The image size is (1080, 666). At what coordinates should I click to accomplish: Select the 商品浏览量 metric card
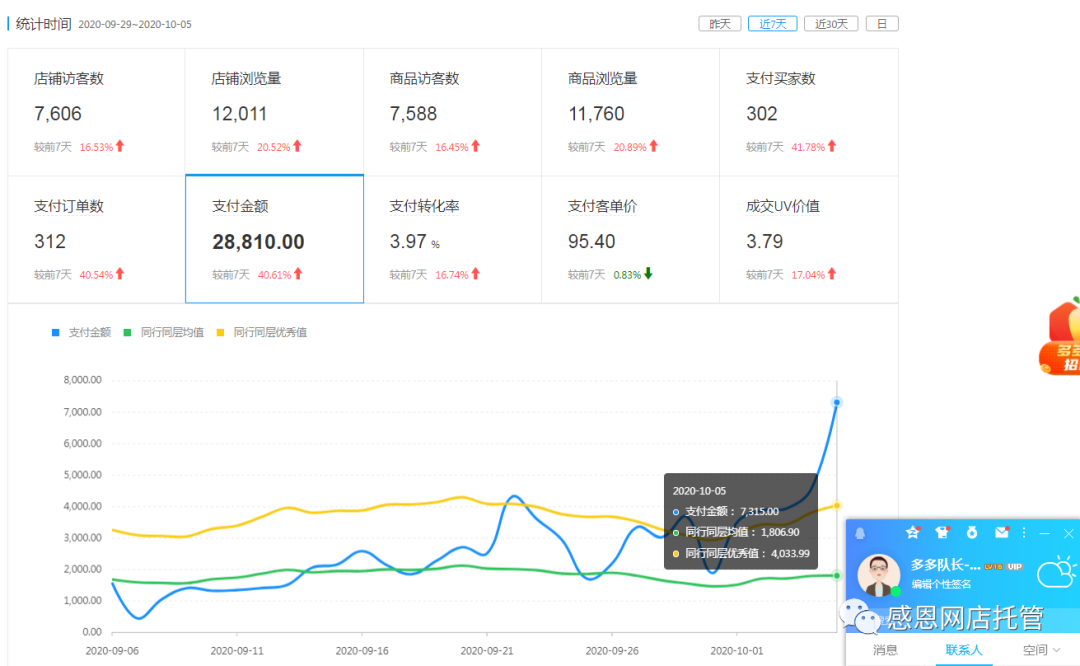tap(630, 112)
